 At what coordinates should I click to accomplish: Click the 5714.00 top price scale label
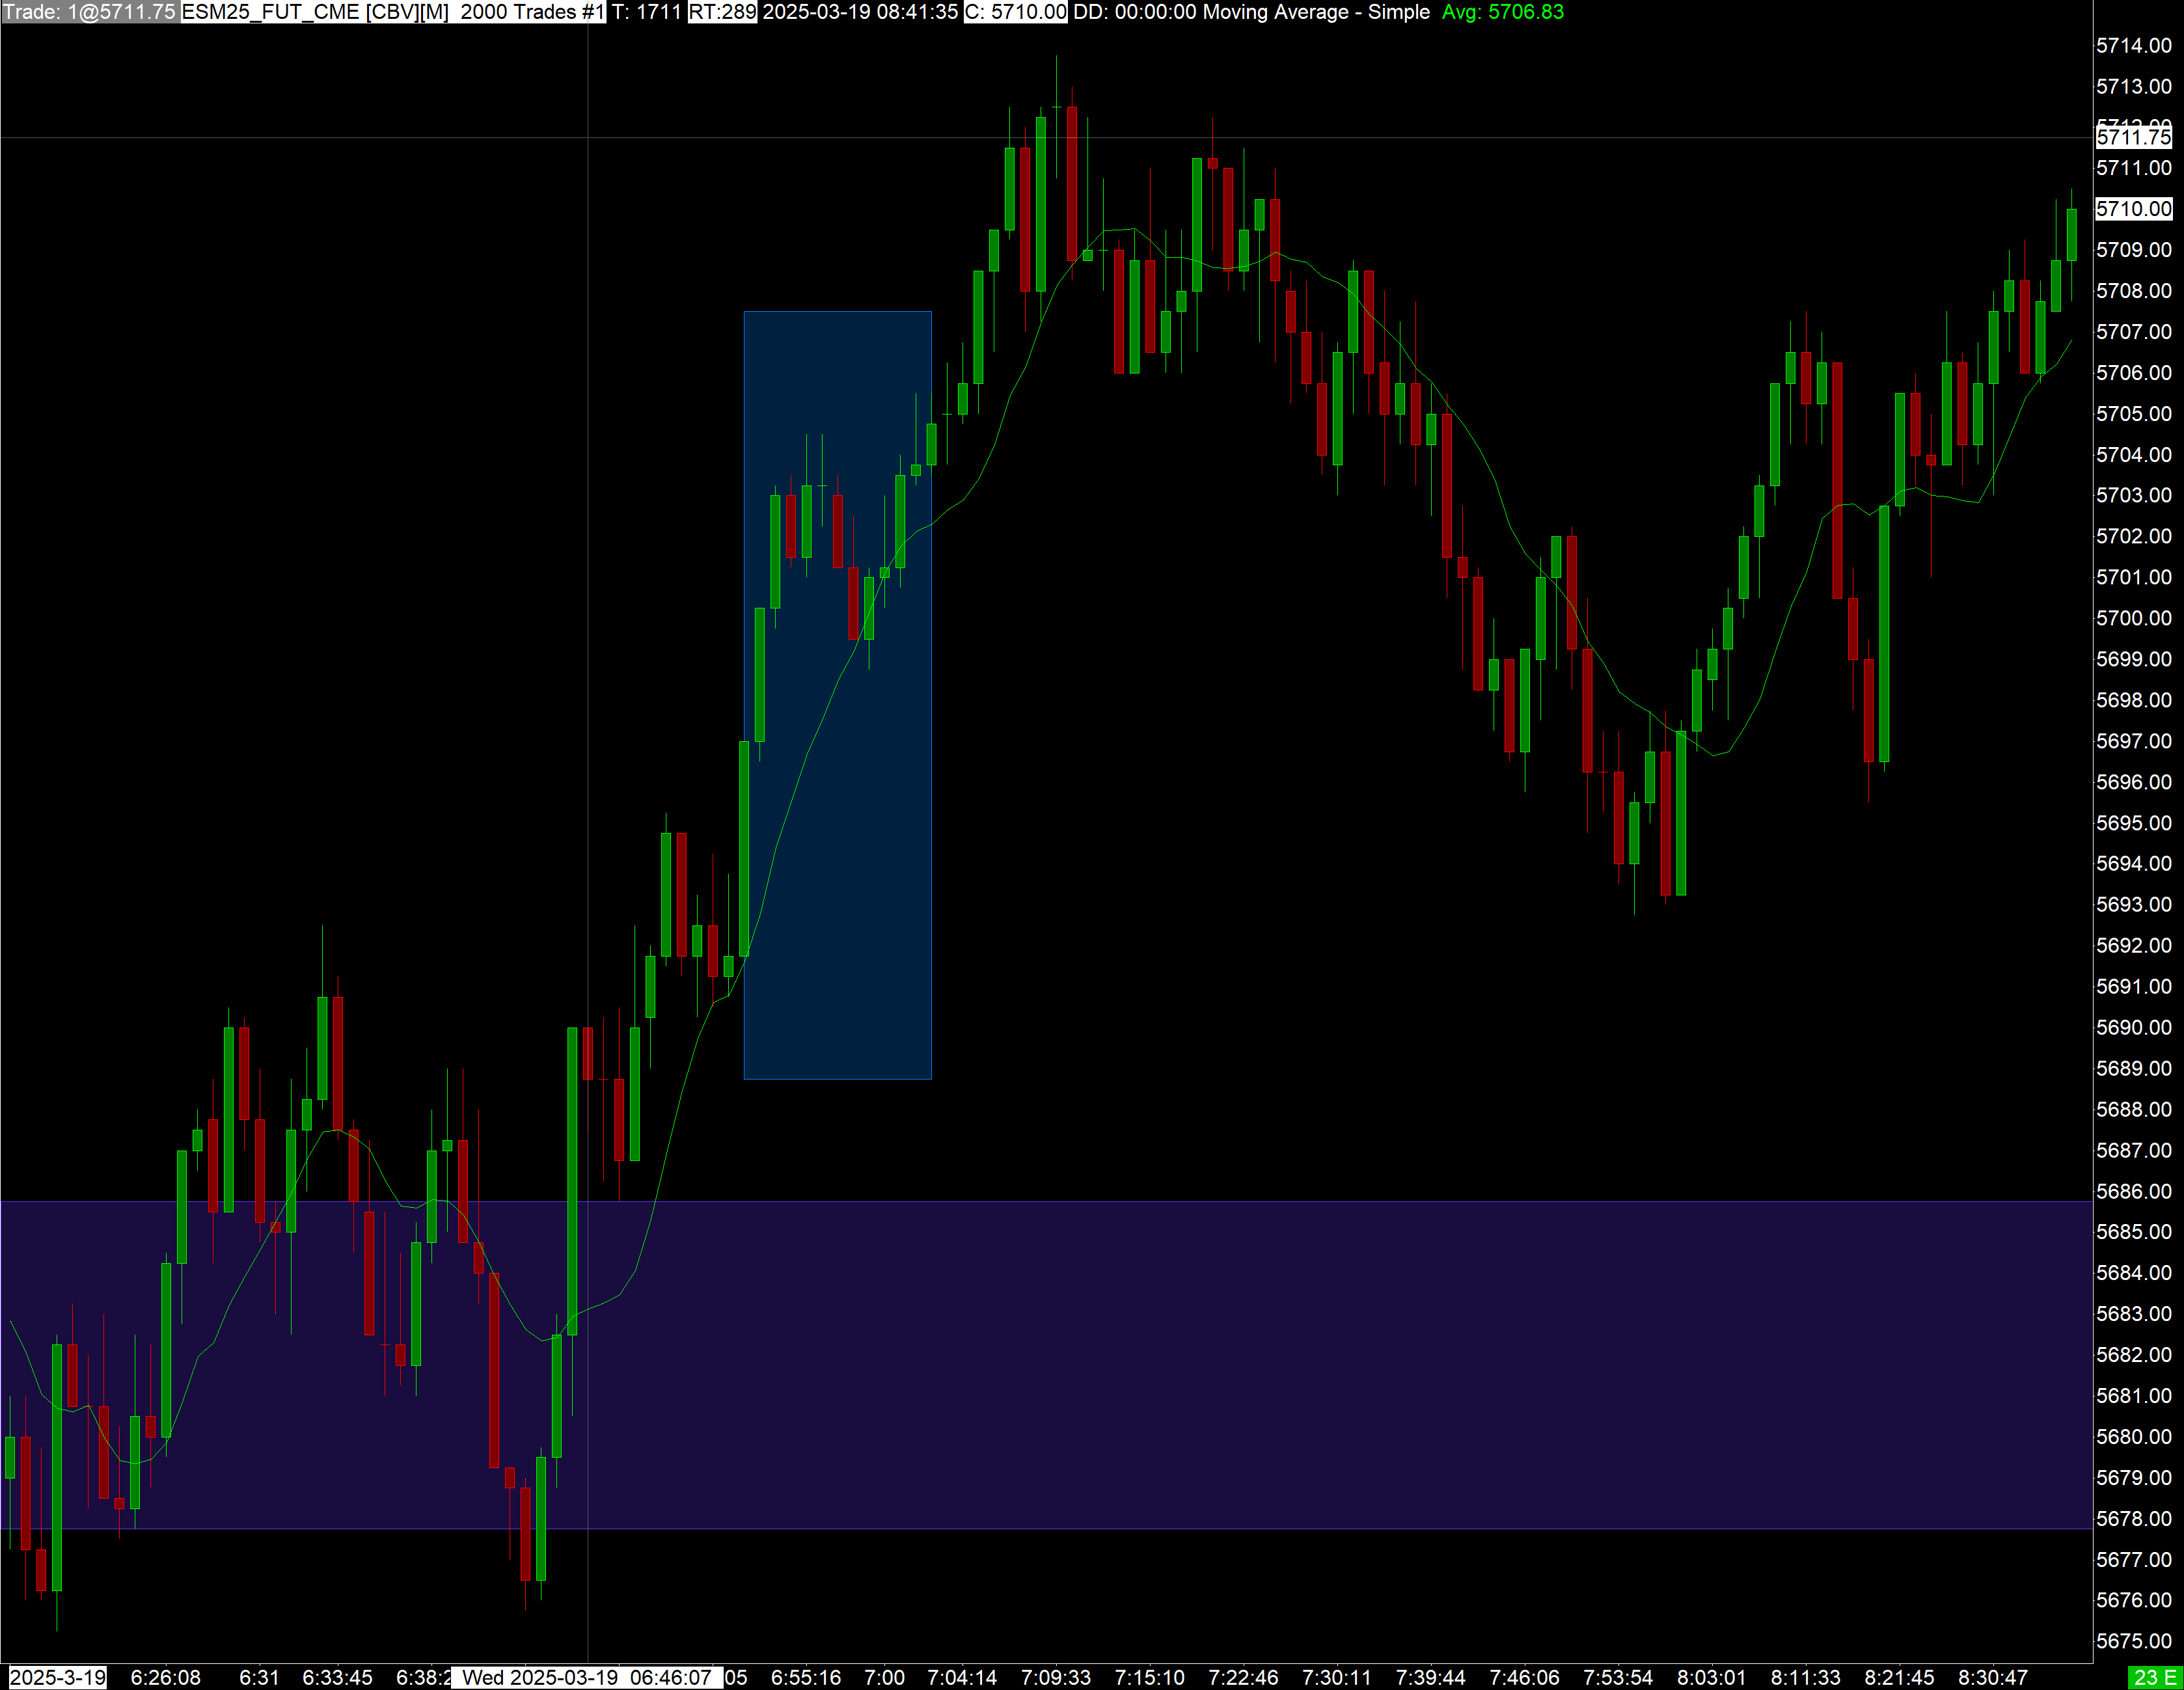[x=2133, y=46]
